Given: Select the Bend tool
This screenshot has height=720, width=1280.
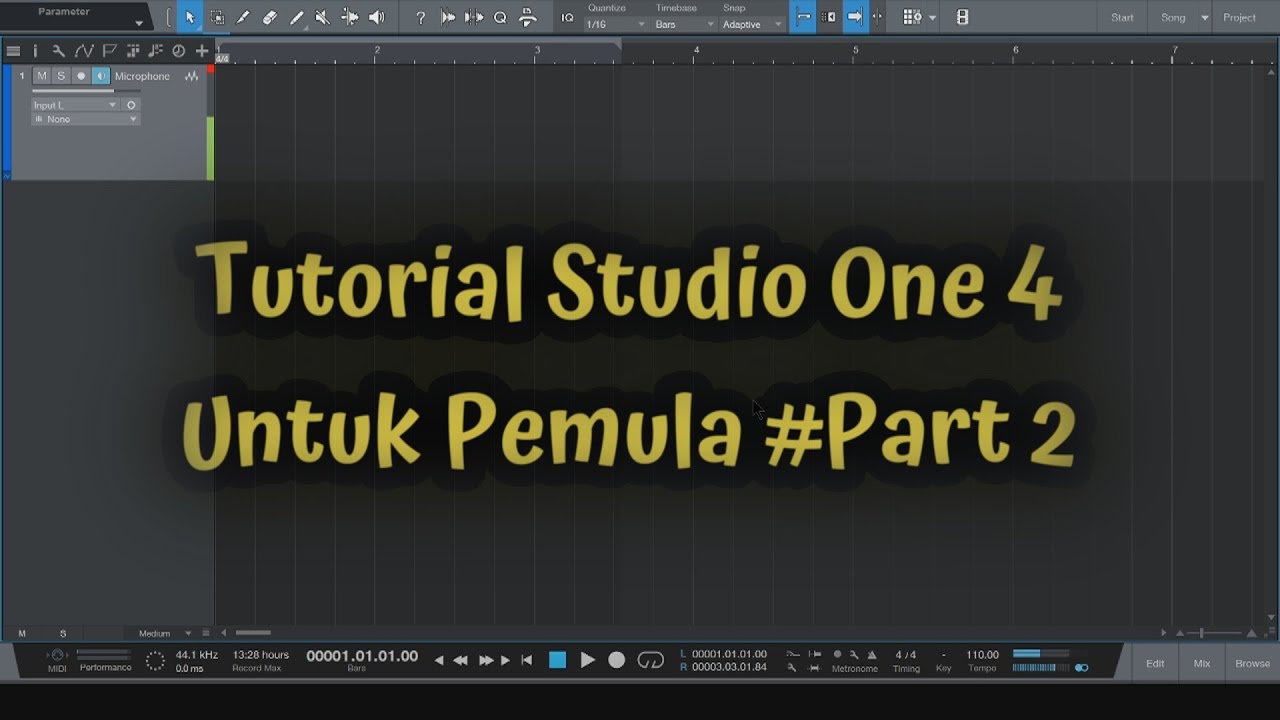Looking at the screenshot, I should [x=349, y=17].
